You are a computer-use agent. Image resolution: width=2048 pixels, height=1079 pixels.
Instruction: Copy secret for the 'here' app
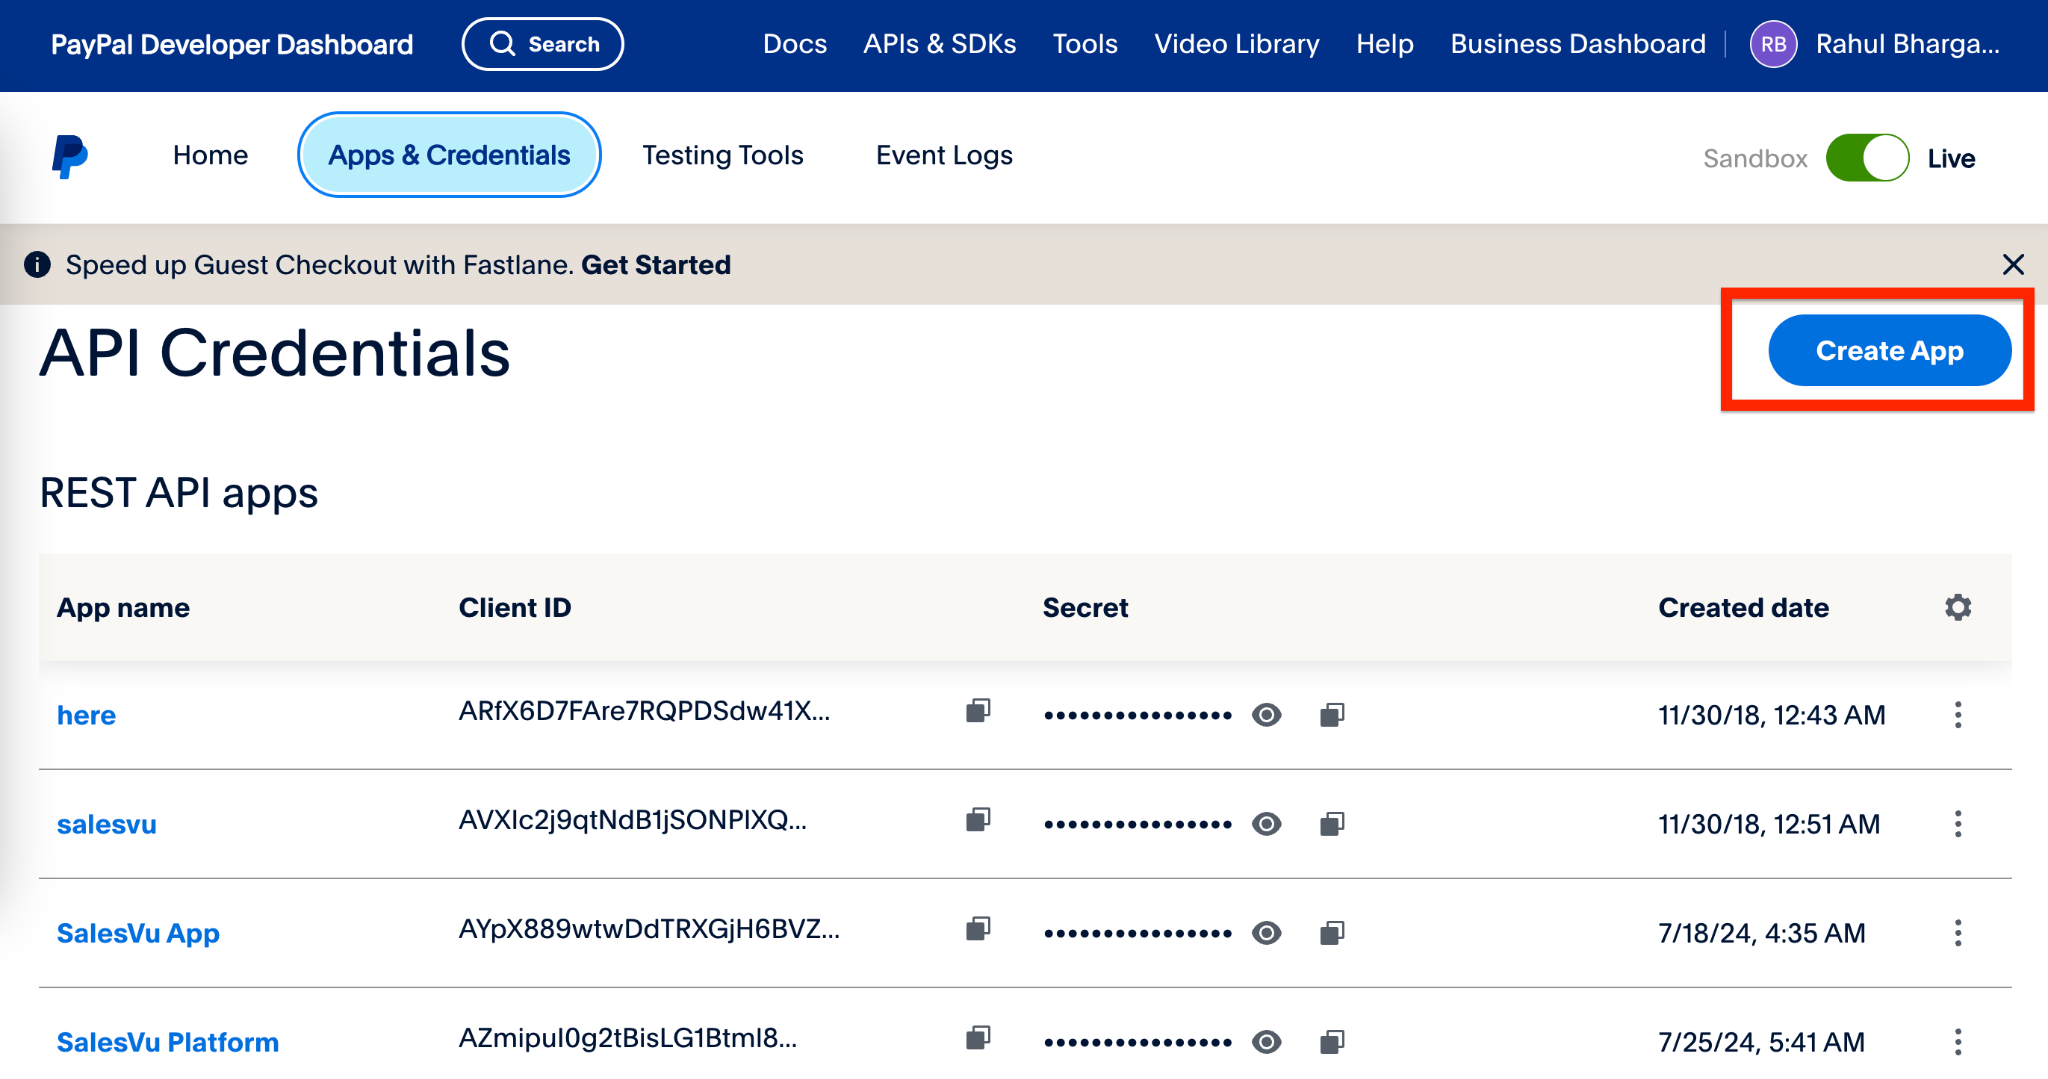point(1332,715)
